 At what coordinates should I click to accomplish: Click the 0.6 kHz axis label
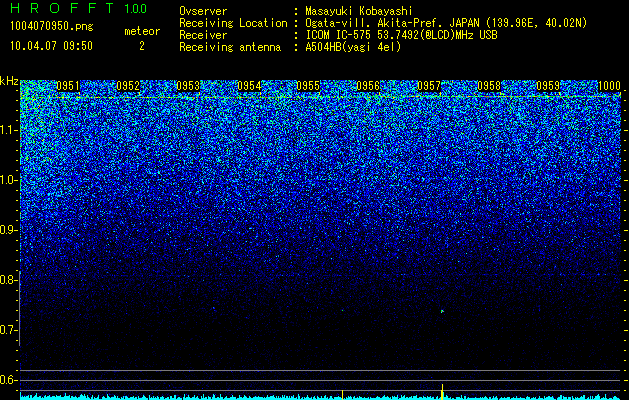click(8, 380)
